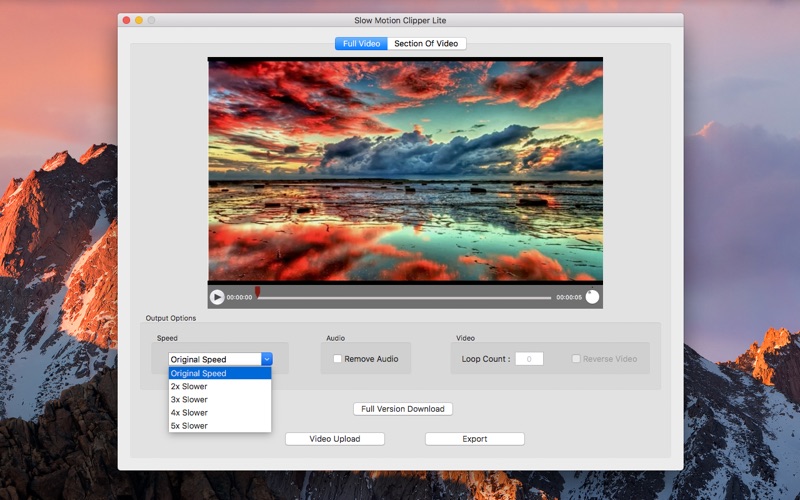Open the Full Version Download button
Screen dimensions: 800x500
pos(403,409)
